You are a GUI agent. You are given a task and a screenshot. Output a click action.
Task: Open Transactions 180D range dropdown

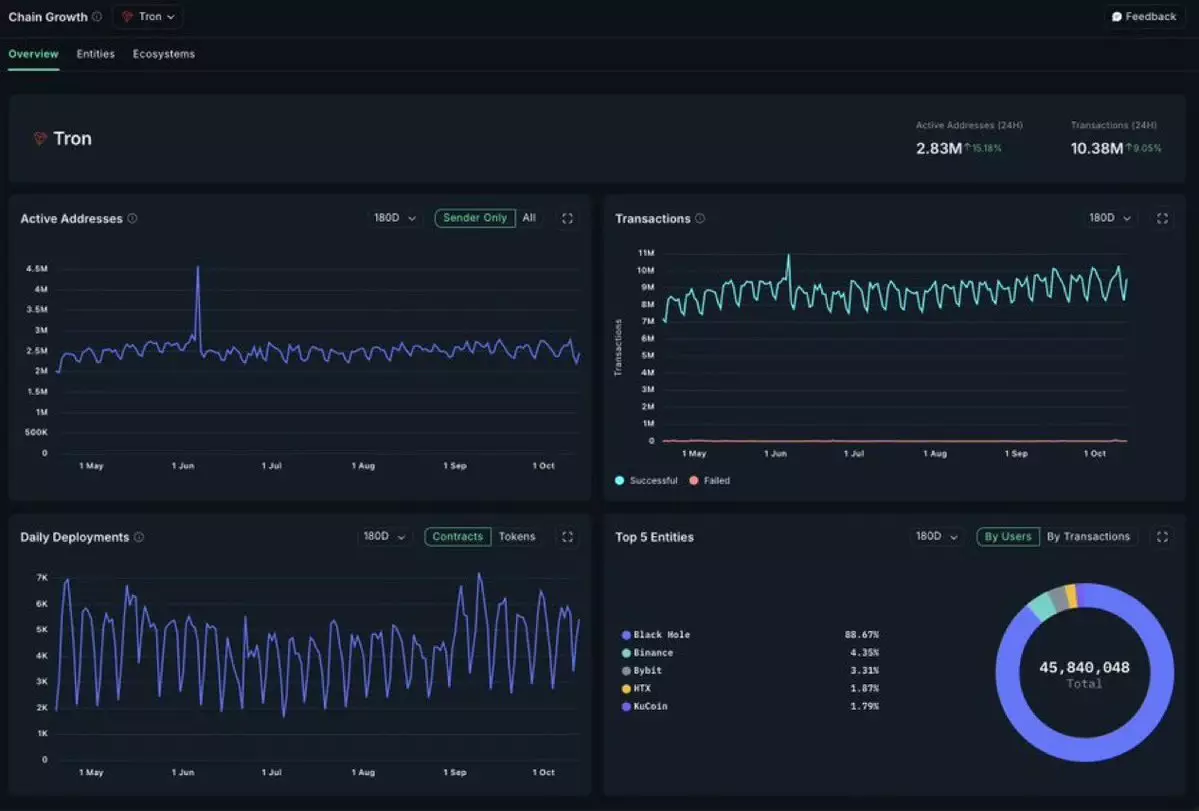click(x=1110, y=218)
